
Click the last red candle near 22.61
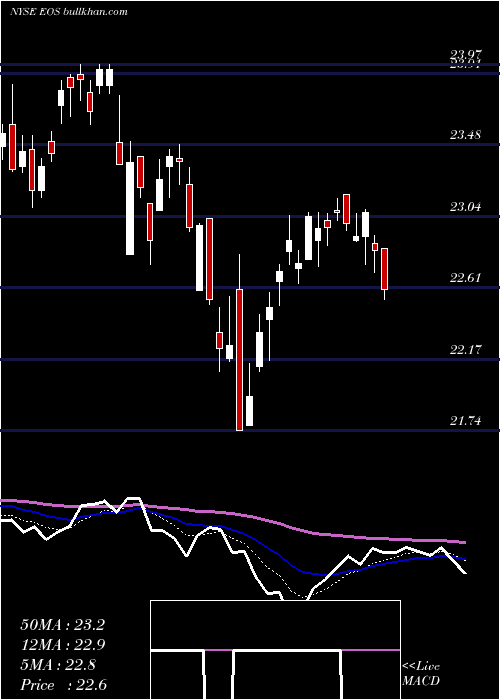coord(384,269)
